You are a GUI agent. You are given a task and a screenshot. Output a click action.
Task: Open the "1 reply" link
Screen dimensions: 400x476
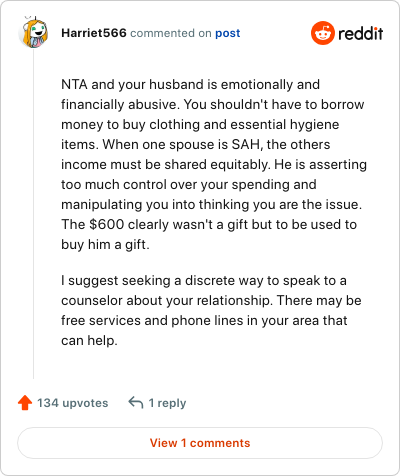(167, 403)
